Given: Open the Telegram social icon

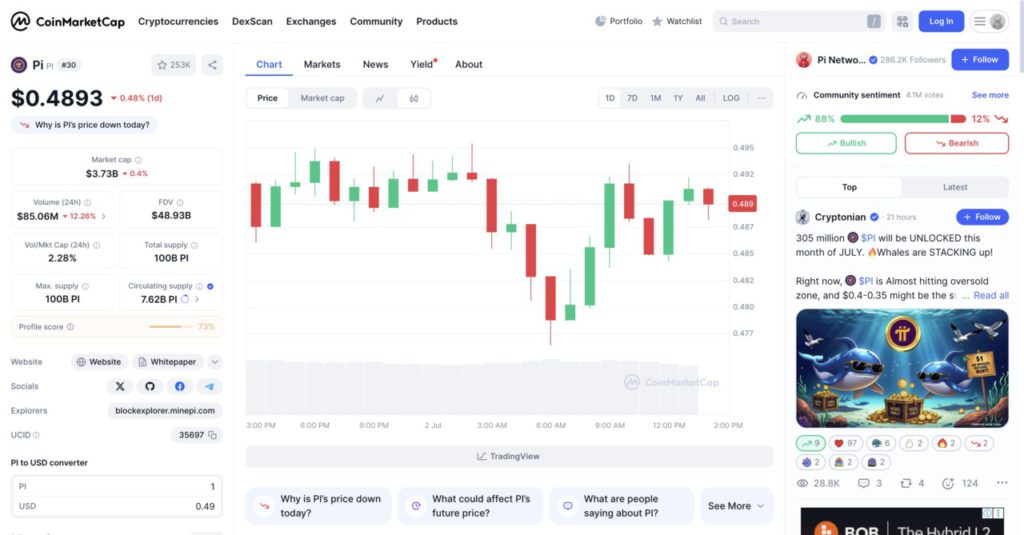Looking at the screenshot, I should coord(209,386).
